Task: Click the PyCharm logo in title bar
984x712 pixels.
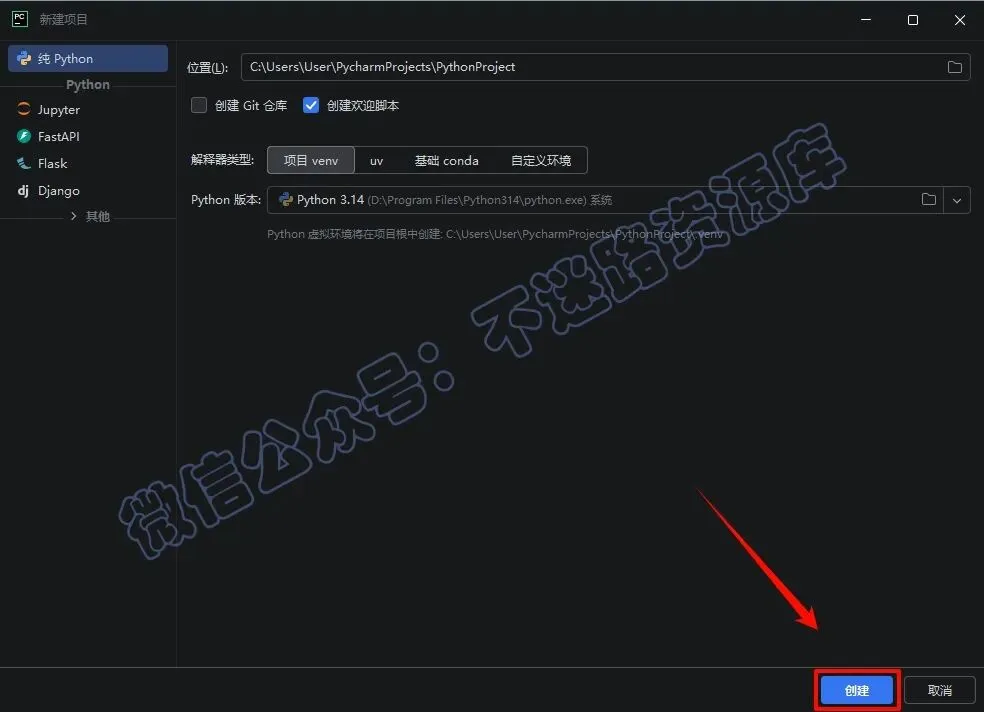Action: pyautogui.click(x=19, y=19)
